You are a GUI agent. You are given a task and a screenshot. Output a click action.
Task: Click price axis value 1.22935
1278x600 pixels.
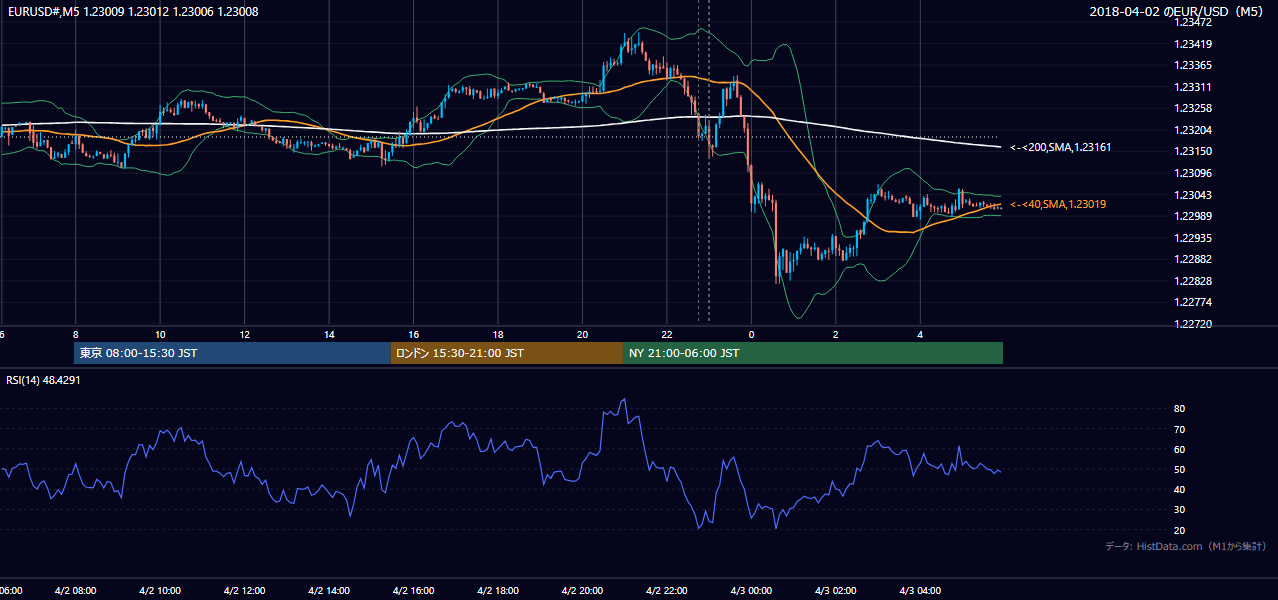tap(1192, 238)
